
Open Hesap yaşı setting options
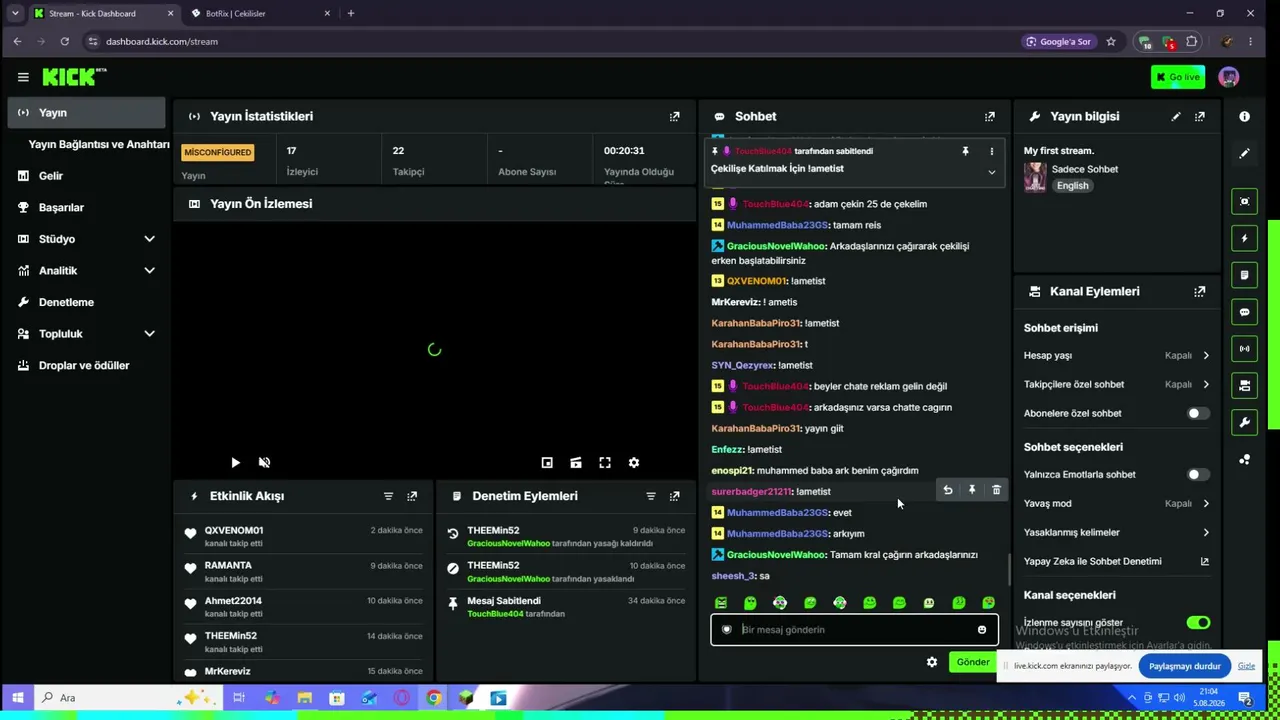(1117, 356)
